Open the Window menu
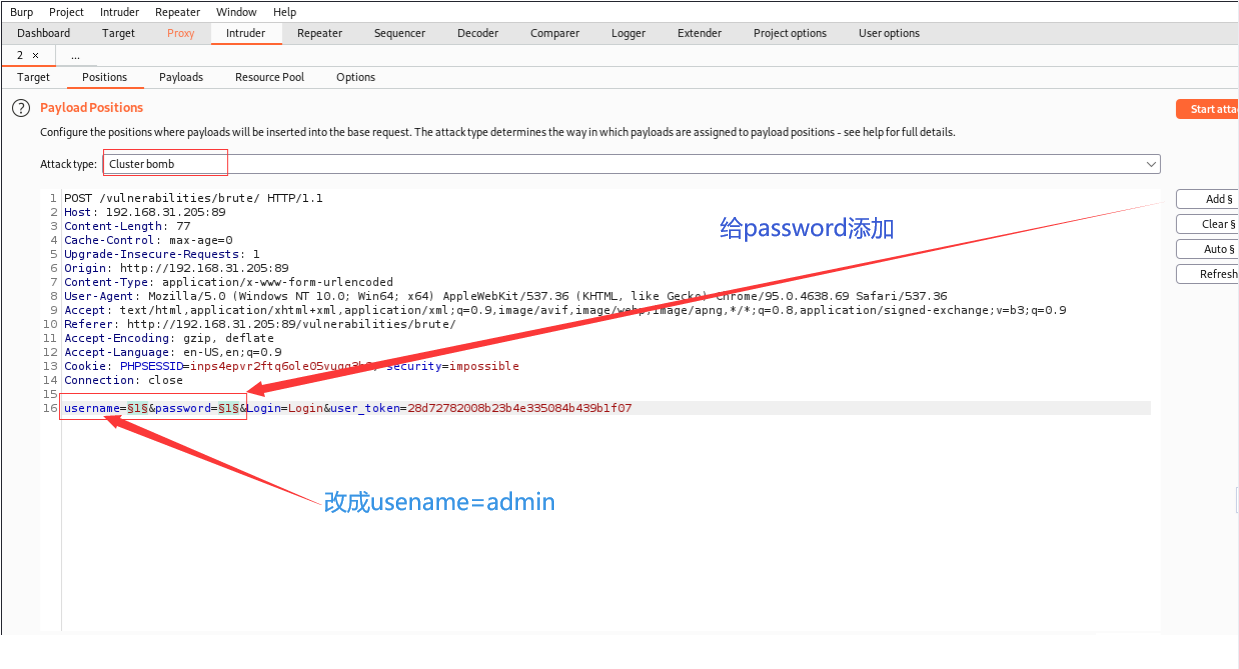Screen dimensions: 1239x669 click(x=236, y=12)
